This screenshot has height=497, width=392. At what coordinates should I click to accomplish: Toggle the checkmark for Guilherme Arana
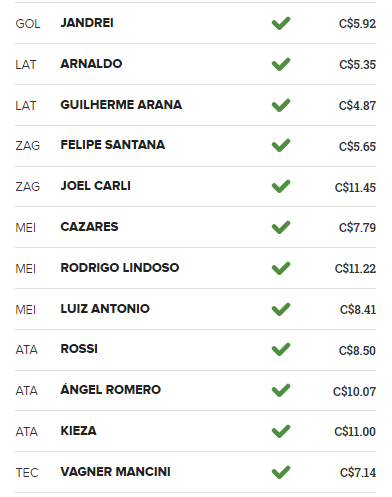(281, 105)
